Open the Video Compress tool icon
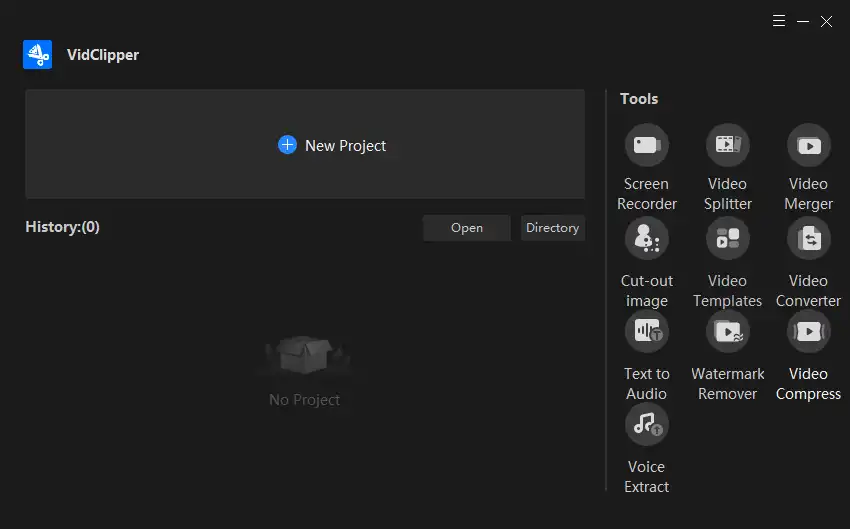The height and width of the screenshot is (529, 850). pos(808,331)
